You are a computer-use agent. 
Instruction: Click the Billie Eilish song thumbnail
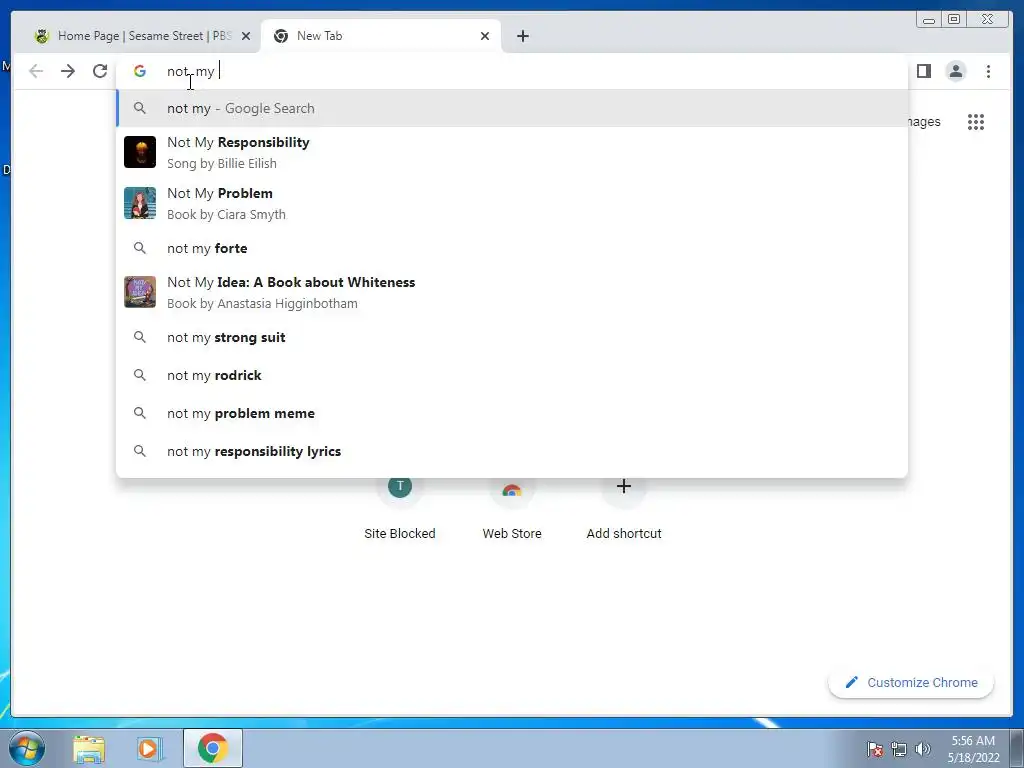point(140,152)
